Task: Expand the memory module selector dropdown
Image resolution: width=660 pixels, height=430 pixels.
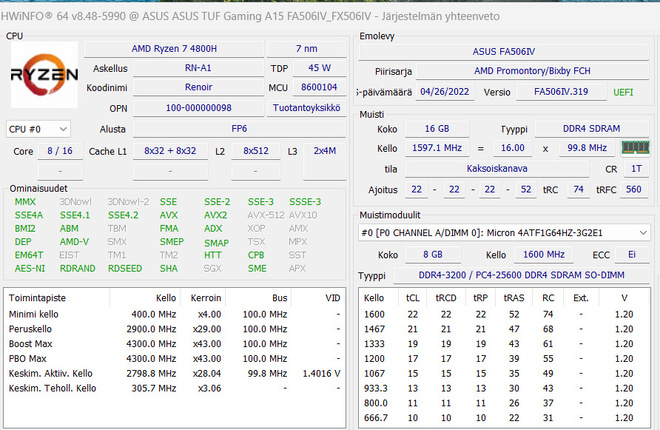Action: pos(504,233)
